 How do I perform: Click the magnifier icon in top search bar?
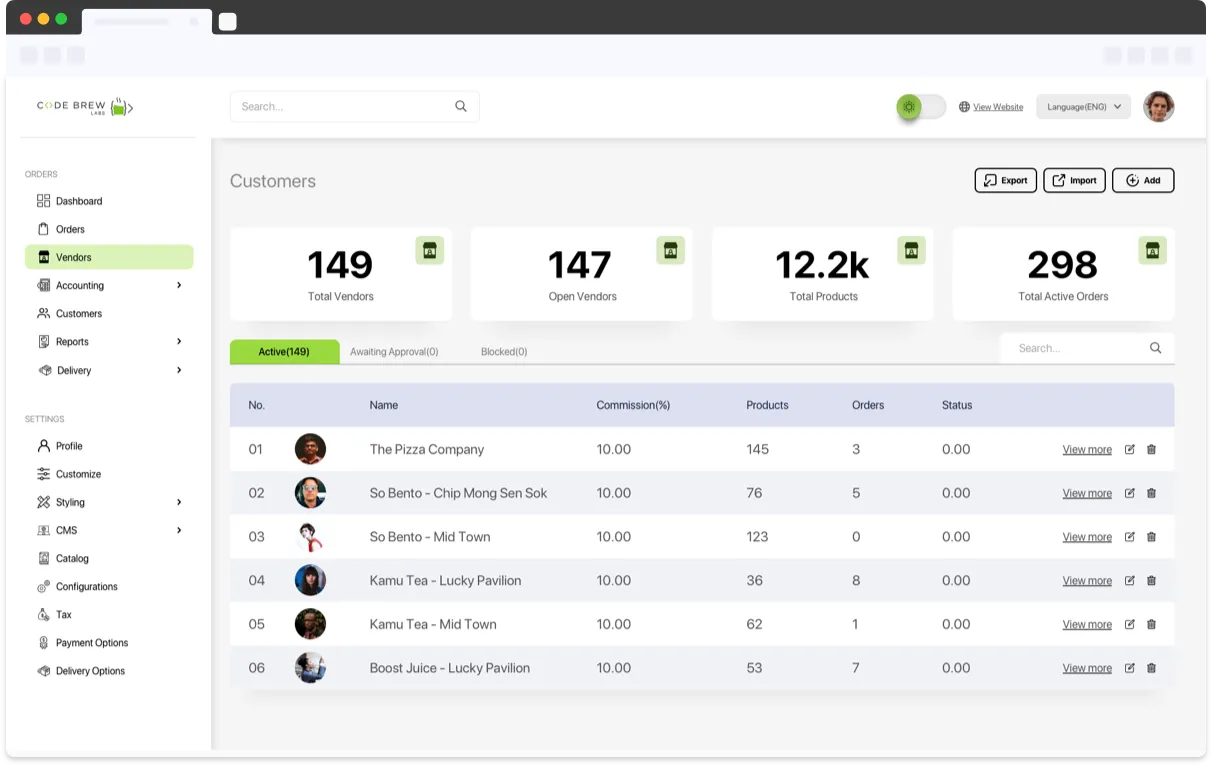[x=461, y=106]
